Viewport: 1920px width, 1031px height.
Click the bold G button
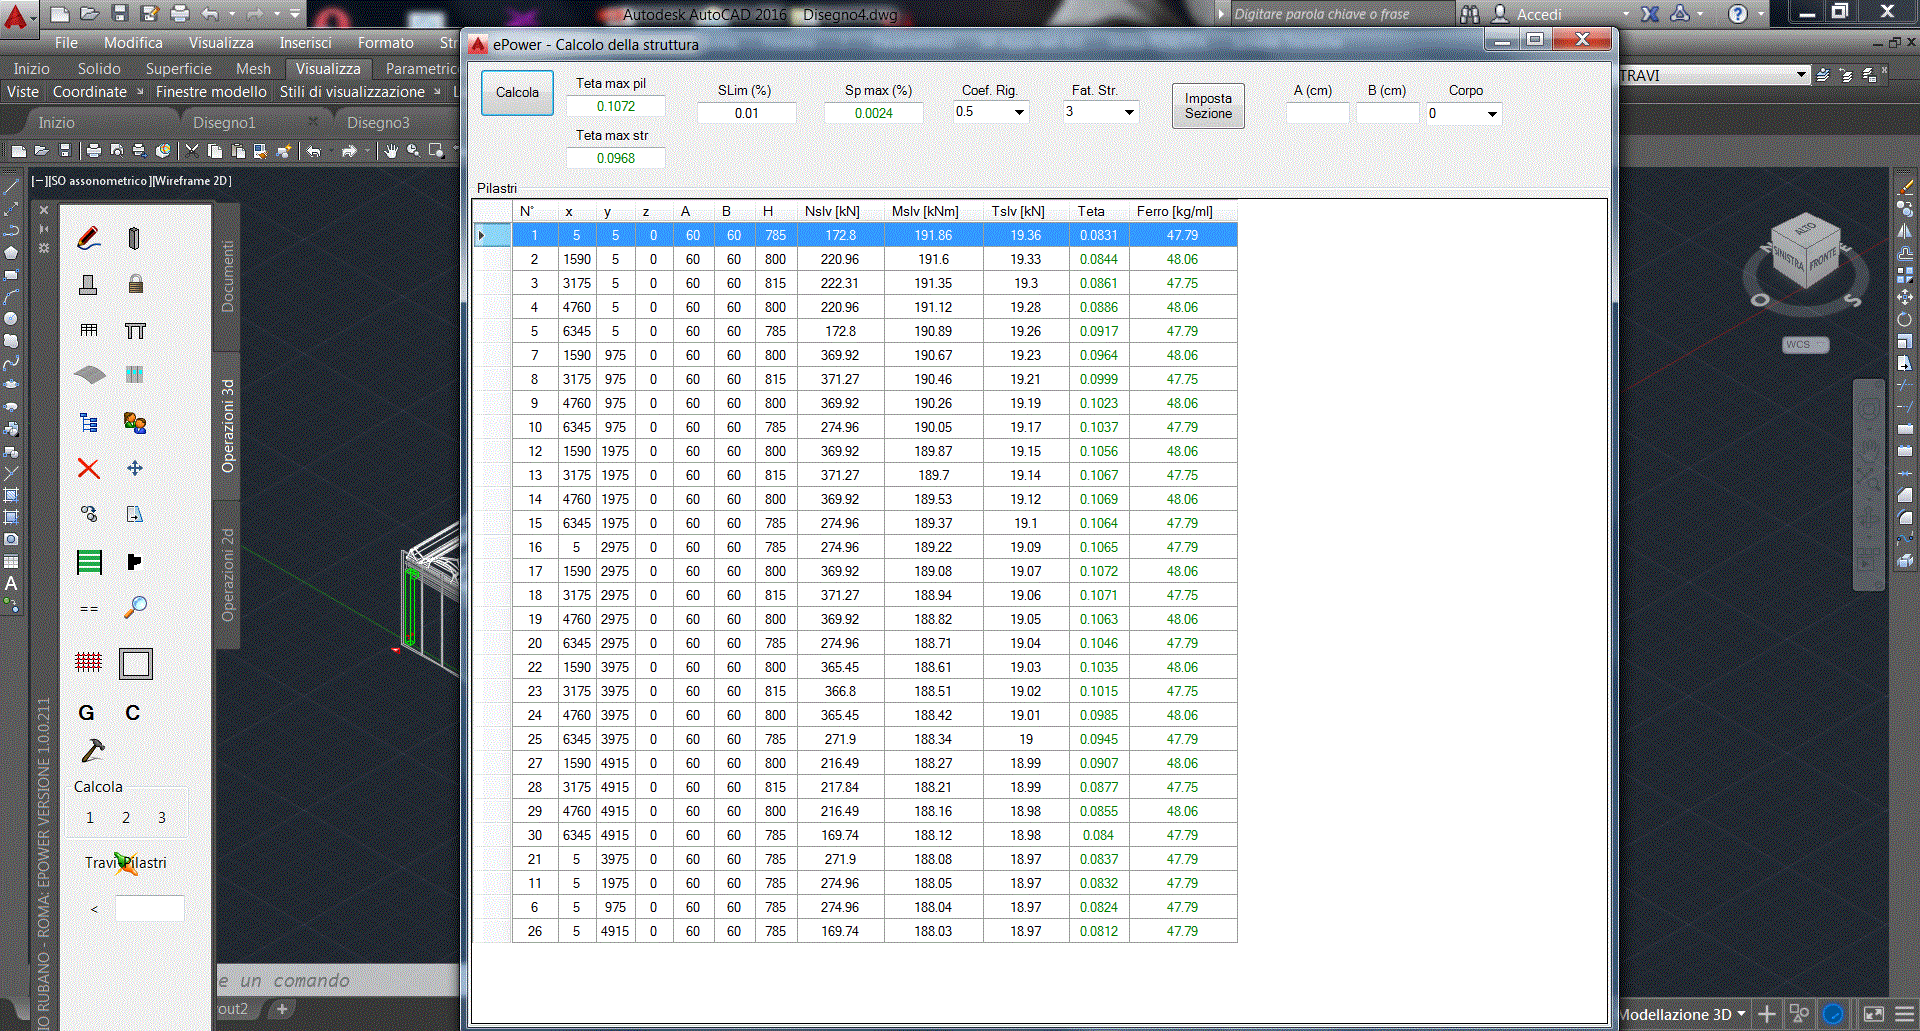tap(86, 712)
